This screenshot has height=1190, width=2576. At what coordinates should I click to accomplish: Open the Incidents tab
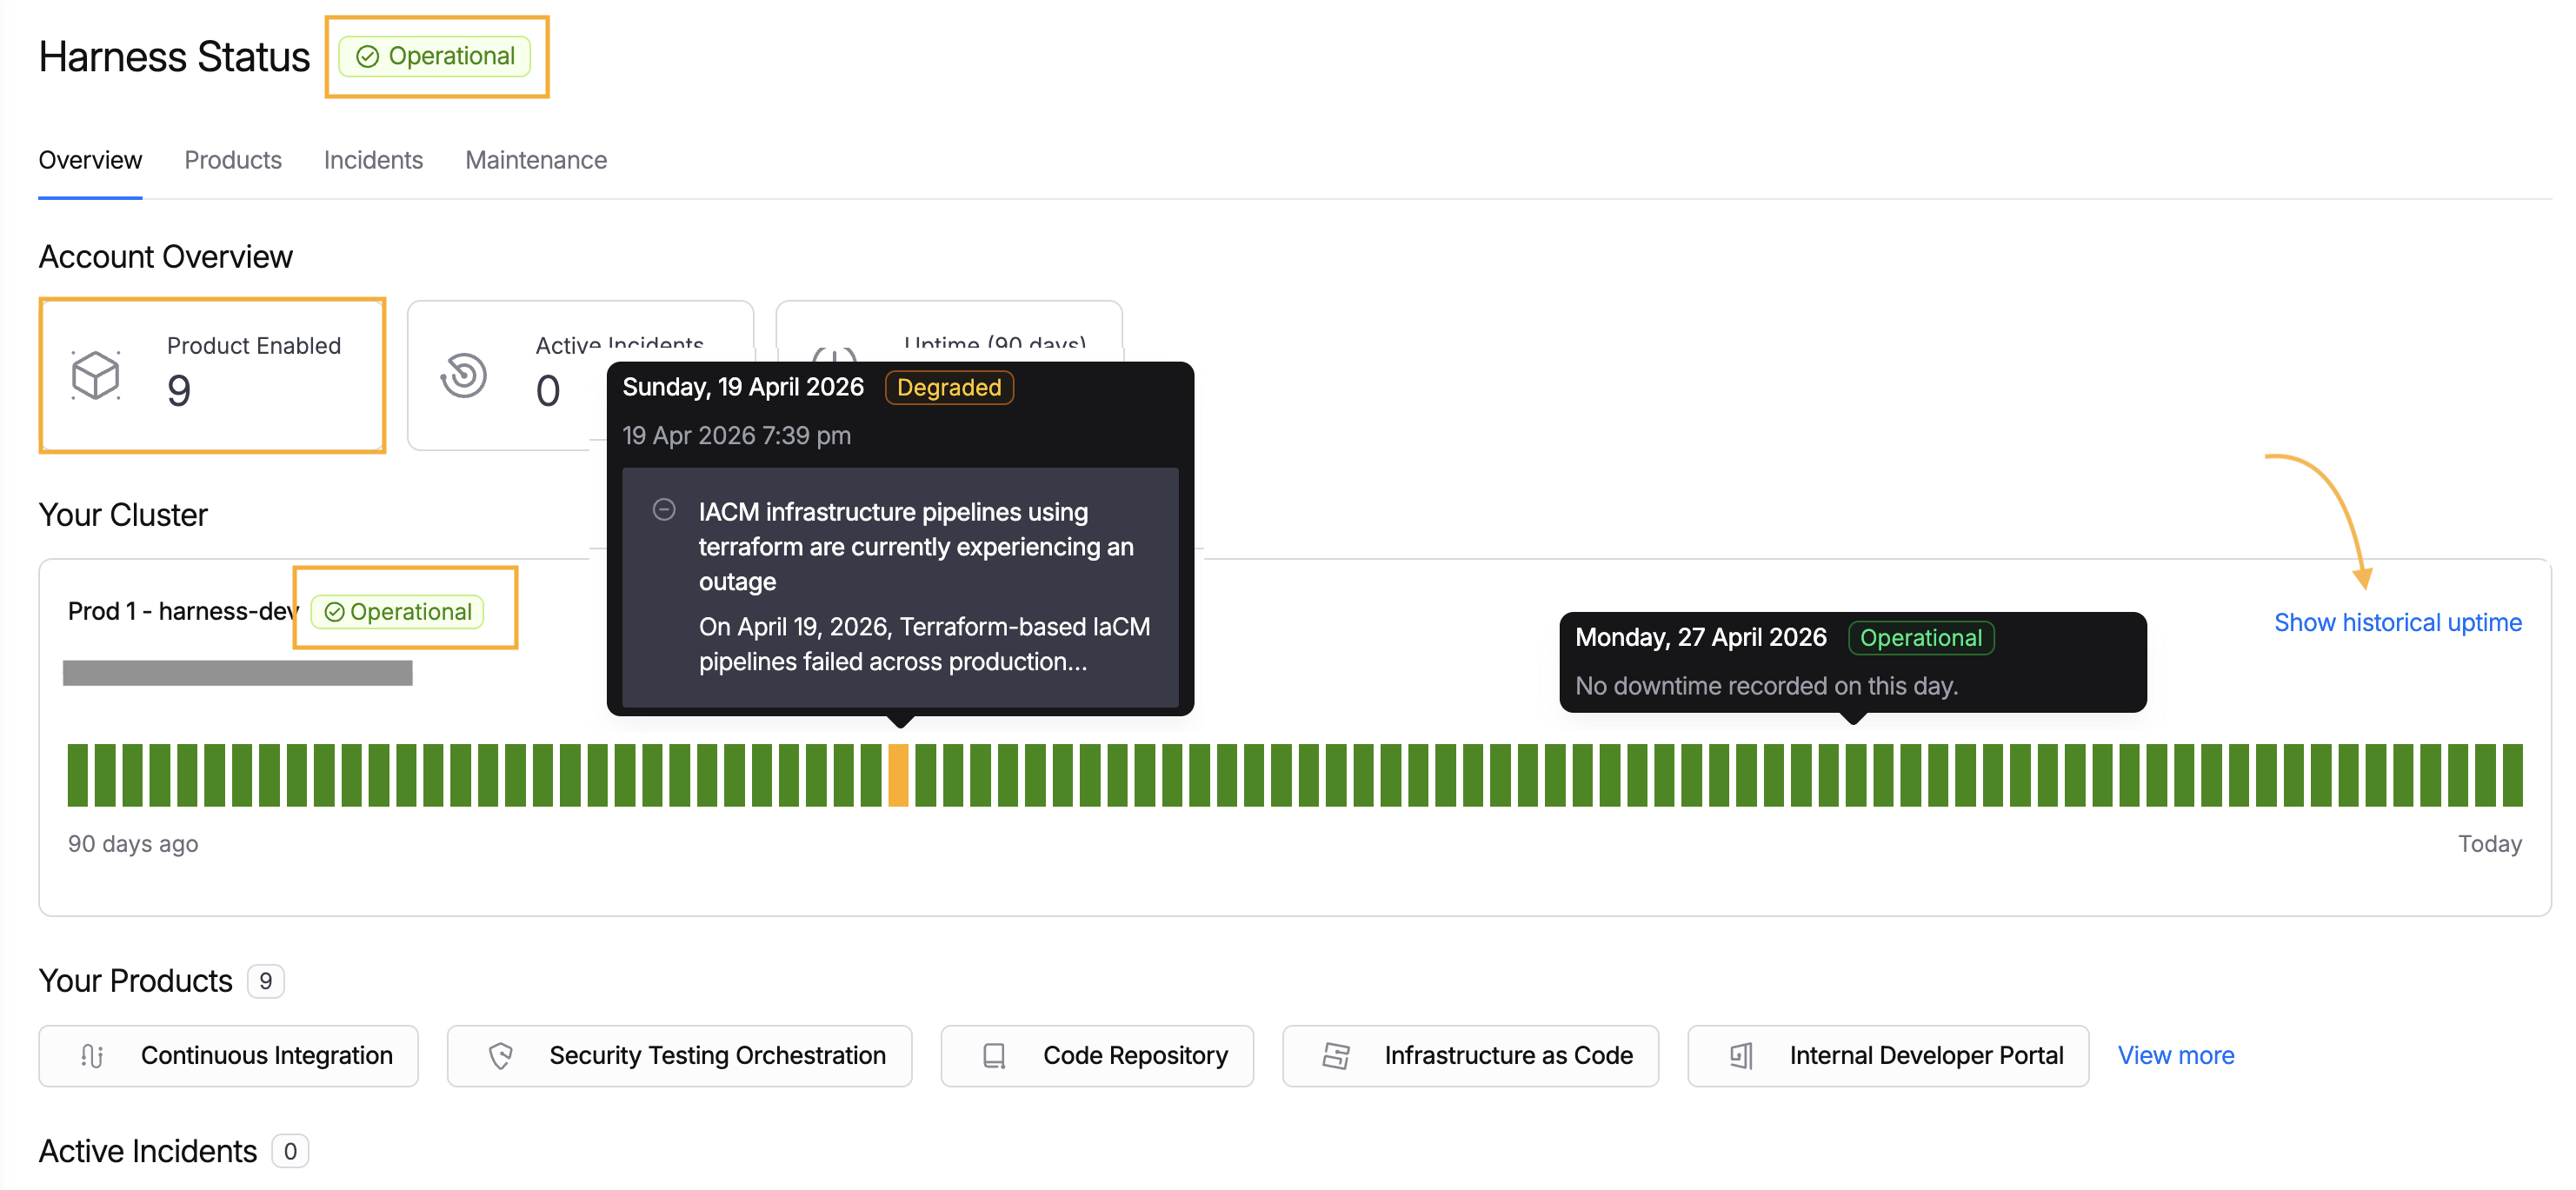coord(373,160)
